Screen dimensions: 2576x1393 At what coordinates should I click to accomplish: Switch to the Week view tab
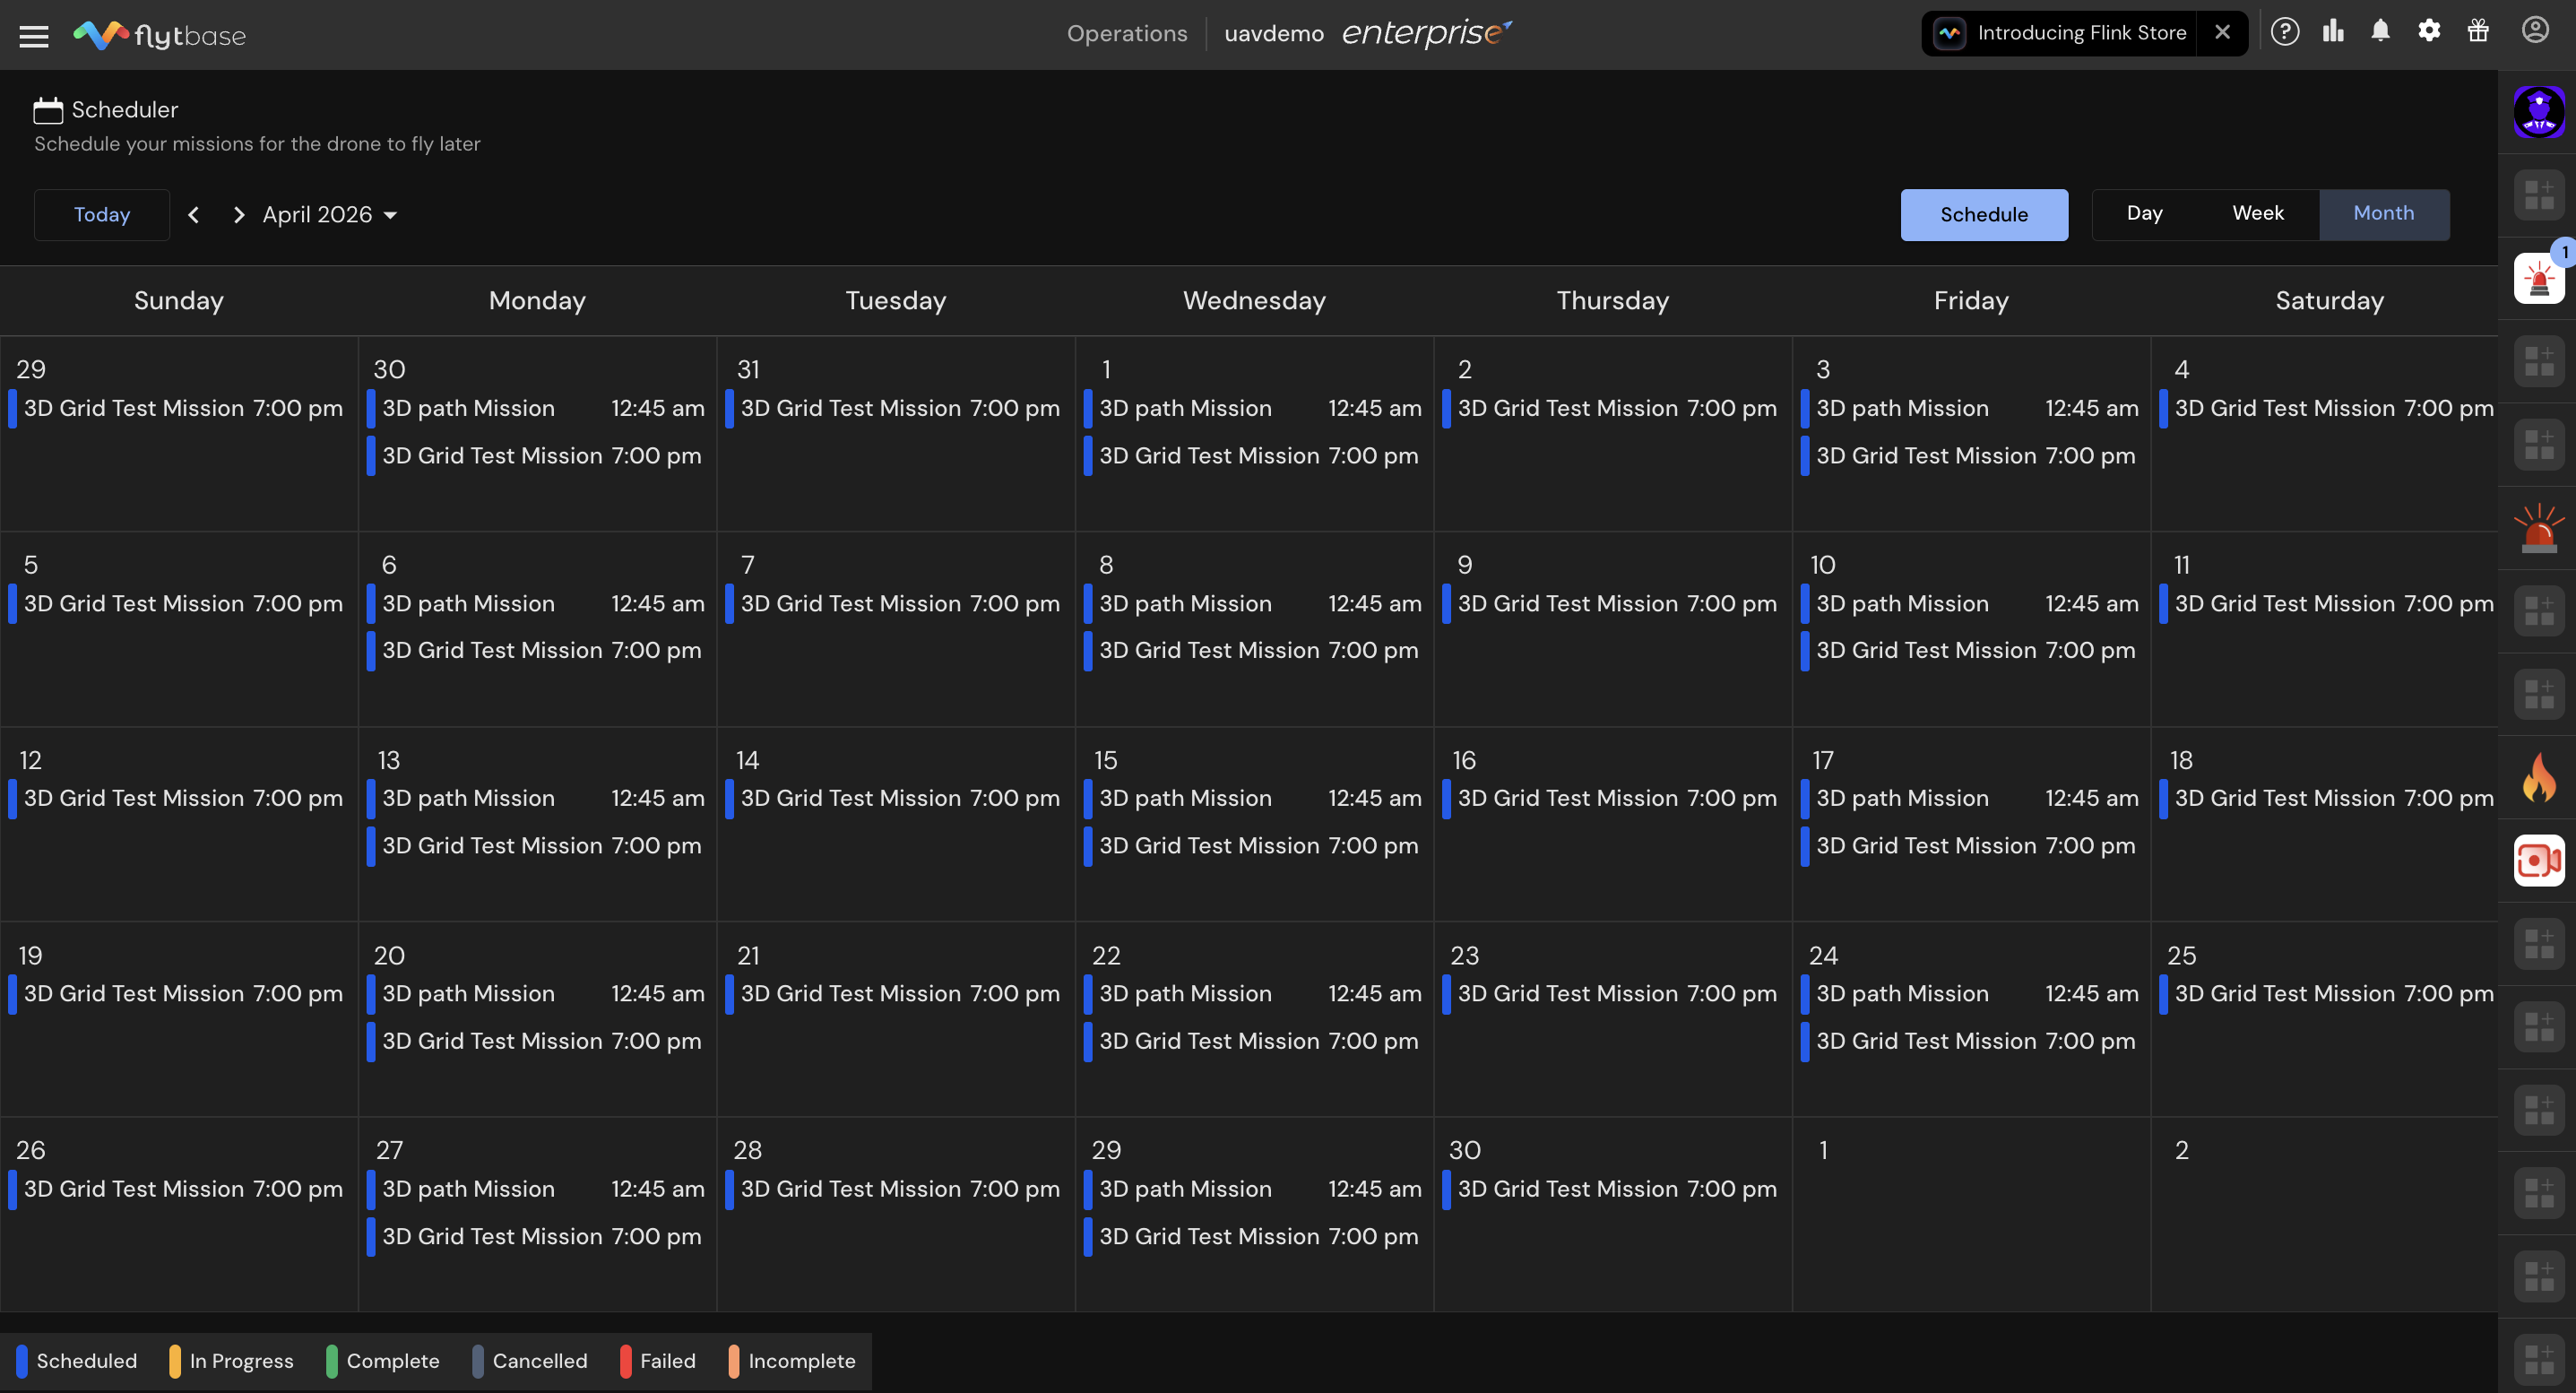pyautogui.click(x=2258, y=214)
